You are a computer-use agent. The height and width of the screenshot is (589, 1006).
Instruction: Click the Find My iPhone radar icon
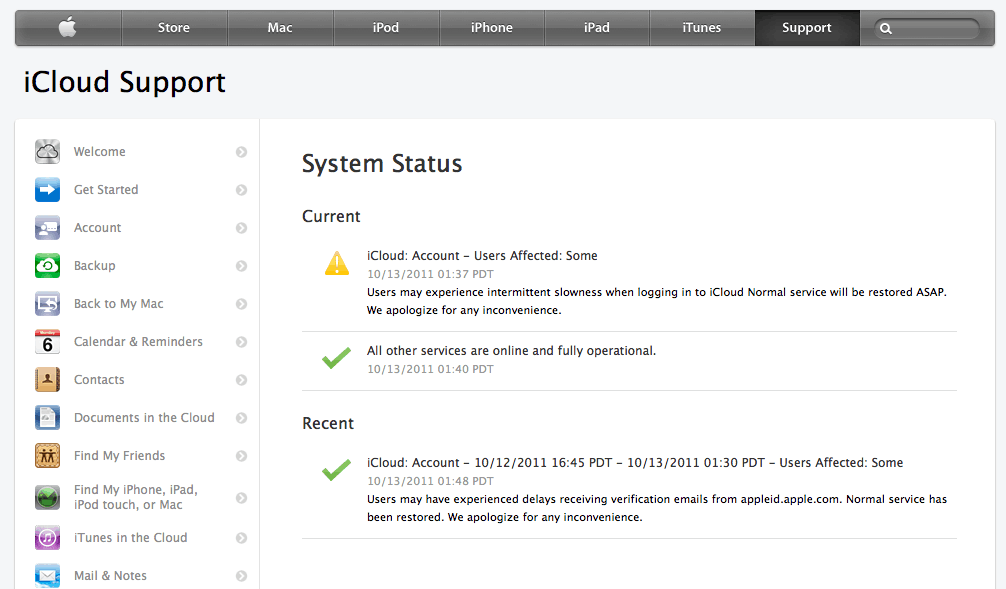pos(47,497)
